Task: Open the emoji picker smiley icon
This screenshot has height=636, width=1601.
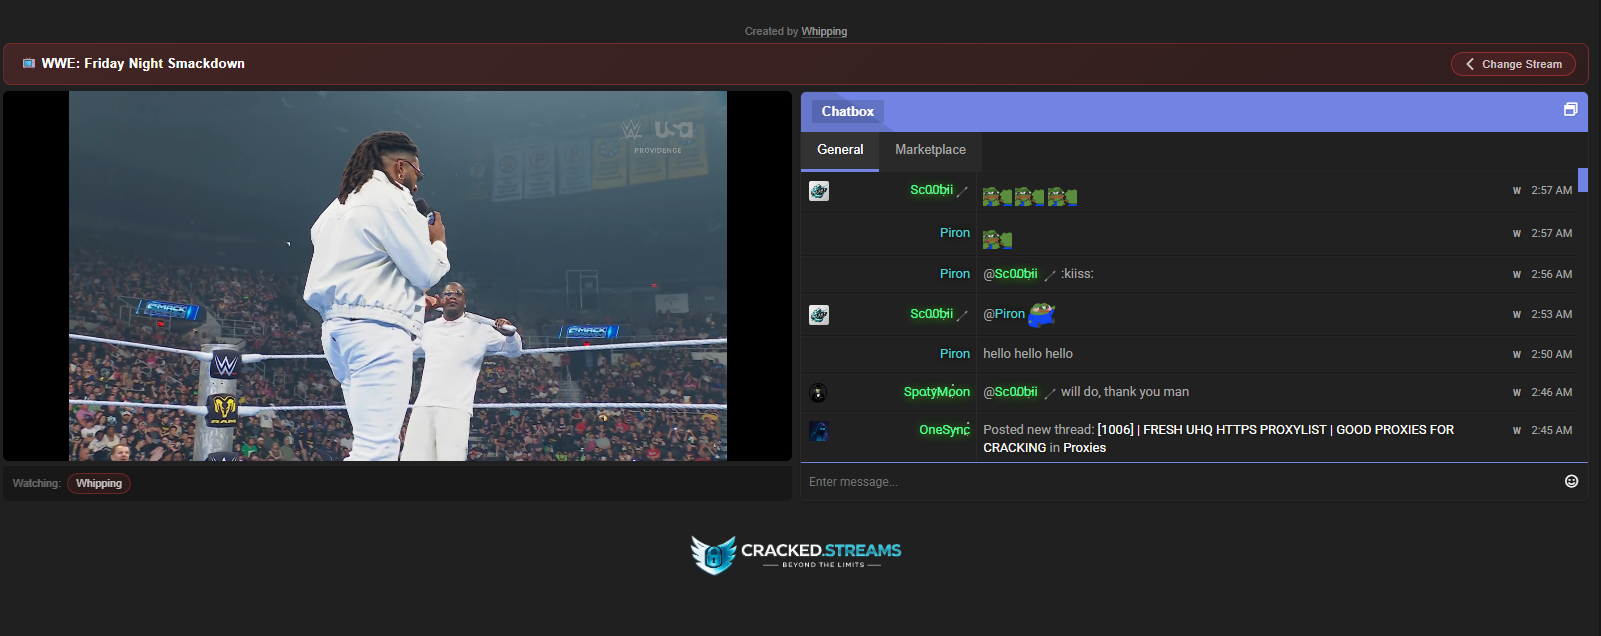Action: [1571, 481]
